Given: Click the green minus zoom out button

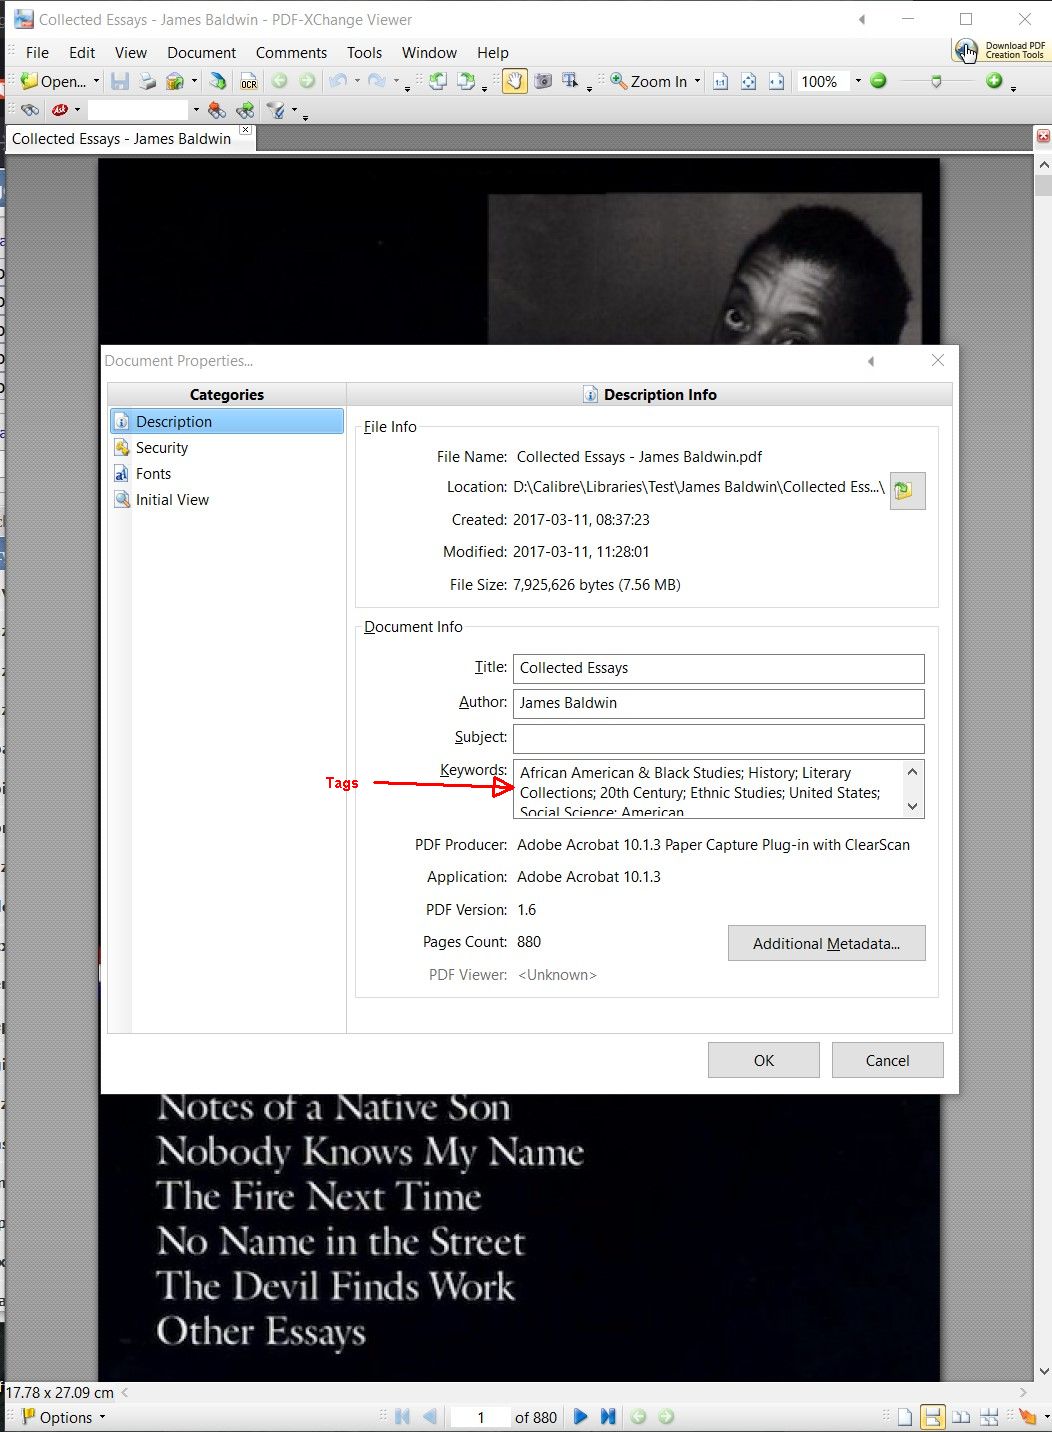Looking at the screenshot, I should (x=878, y=81).
